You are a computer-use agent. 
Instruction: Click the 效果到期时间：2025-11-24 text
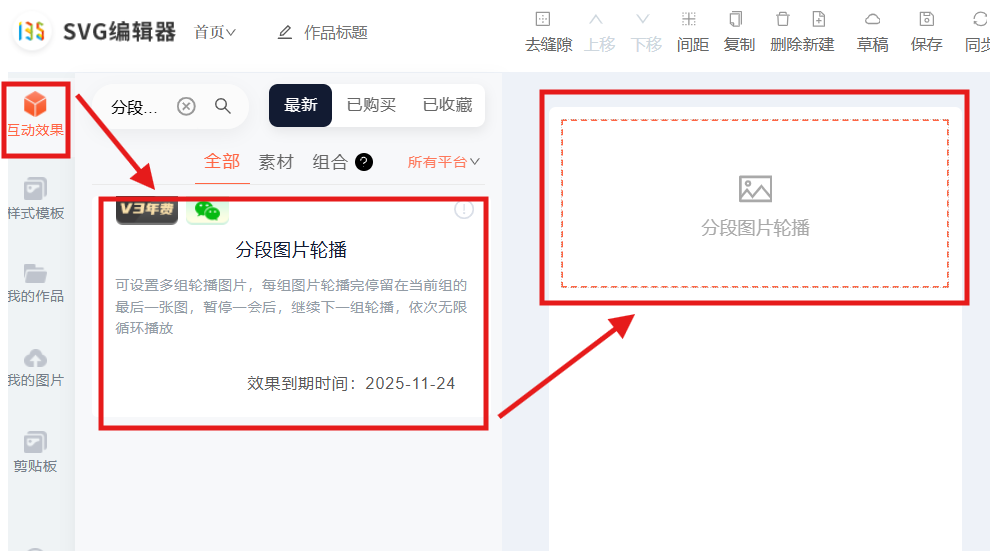(x=351, y=384)
